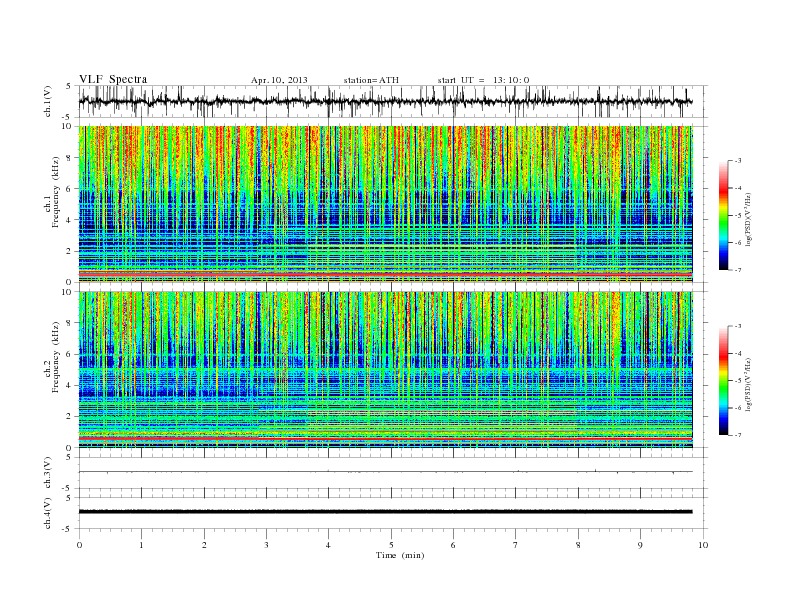The image size is (792, 612).
Task: Click inside the ch.1 spectrogram panel
Action: click(x=385, y=204)
